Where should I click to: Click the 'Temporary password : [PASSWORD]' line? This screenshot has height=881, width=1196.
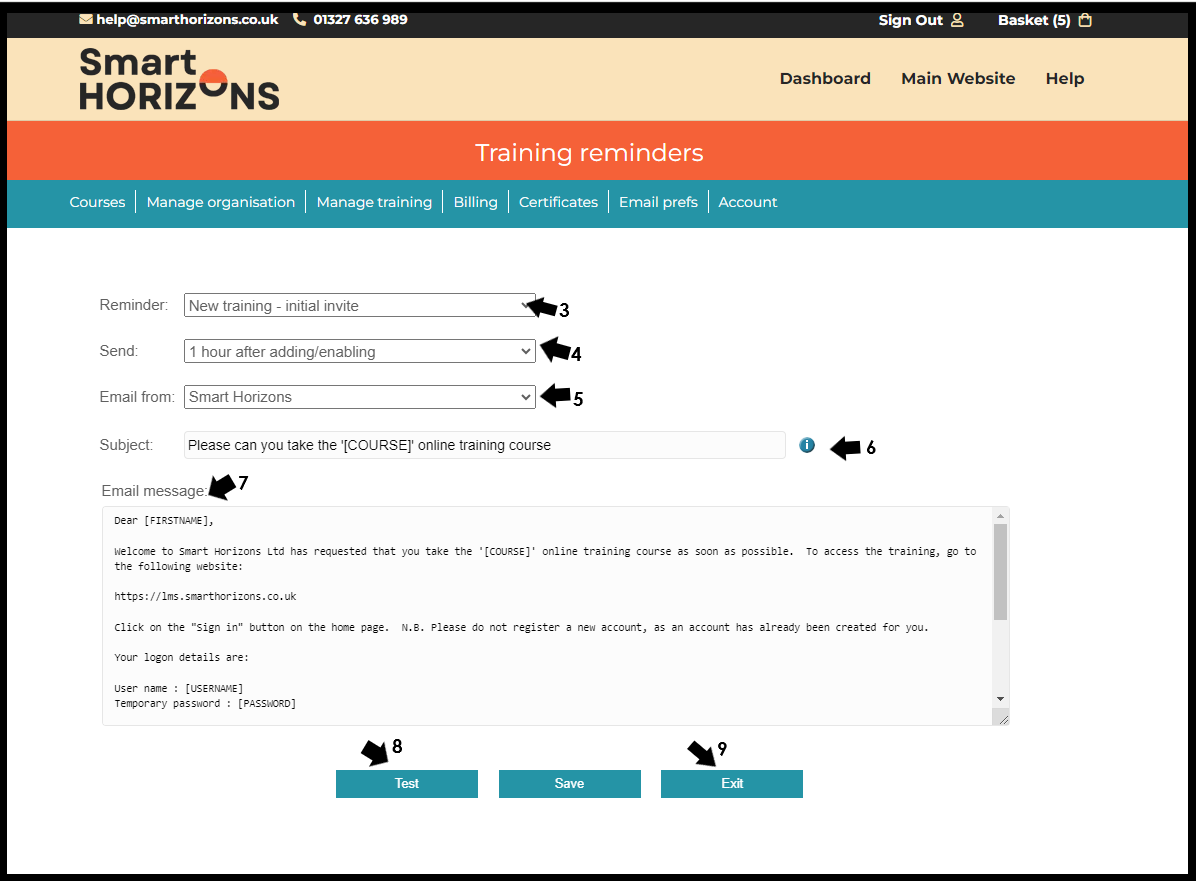pyautogui.click(x=205, y=703)
